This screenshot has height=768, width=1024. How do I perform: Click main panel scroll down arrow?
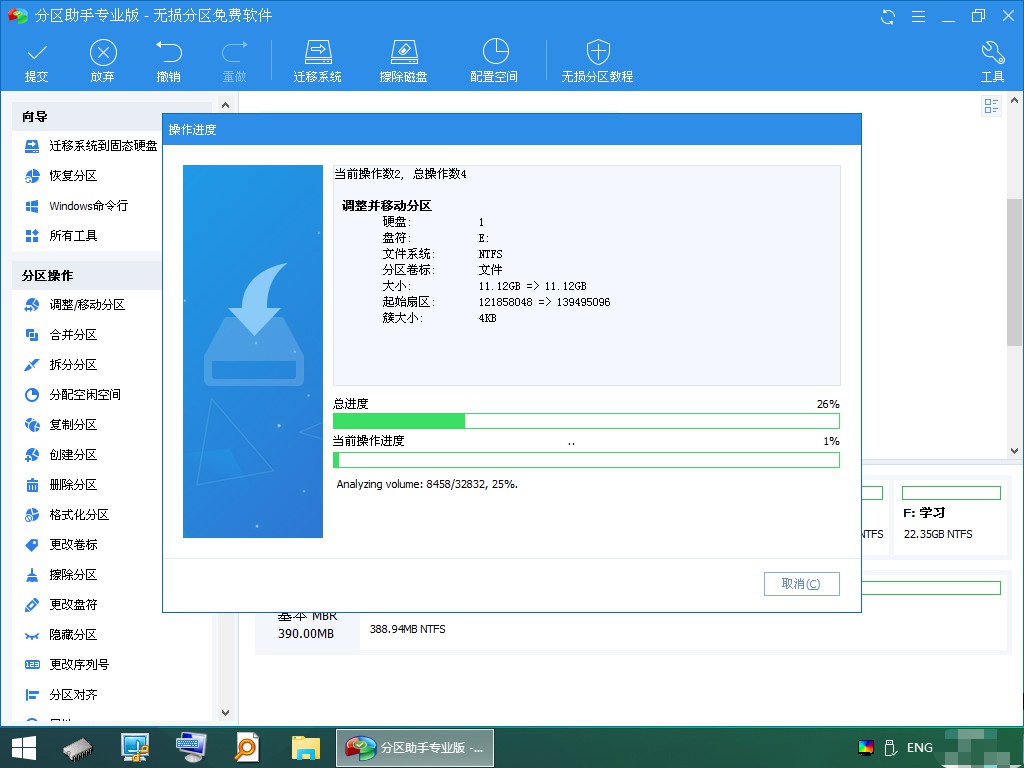[1015, 451]
